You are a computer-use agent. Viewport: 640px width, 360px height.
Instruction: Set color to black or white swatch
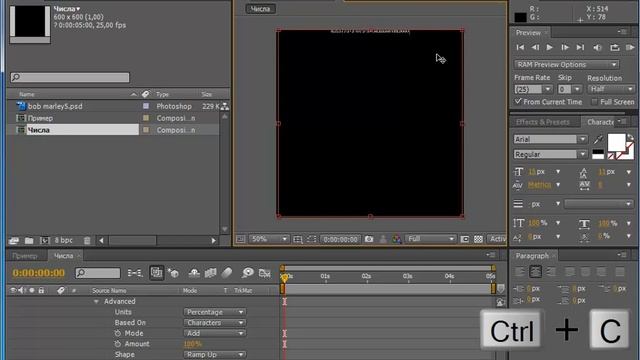tap(598, 154)
